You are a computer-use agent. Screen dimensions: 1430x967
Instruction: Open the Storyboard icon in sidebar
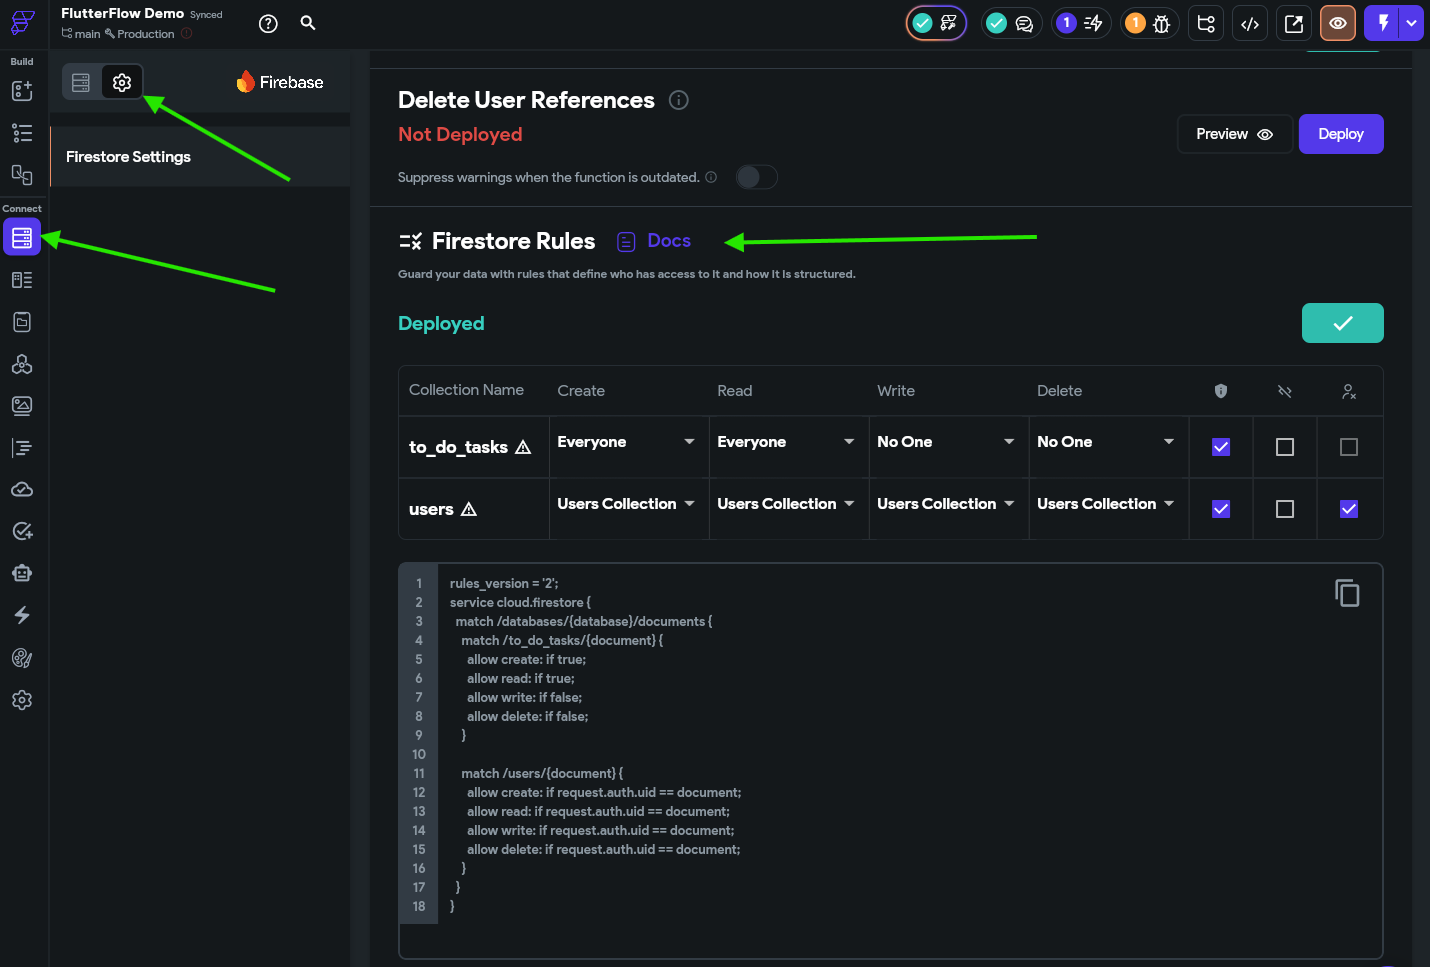tap(22, 175)
